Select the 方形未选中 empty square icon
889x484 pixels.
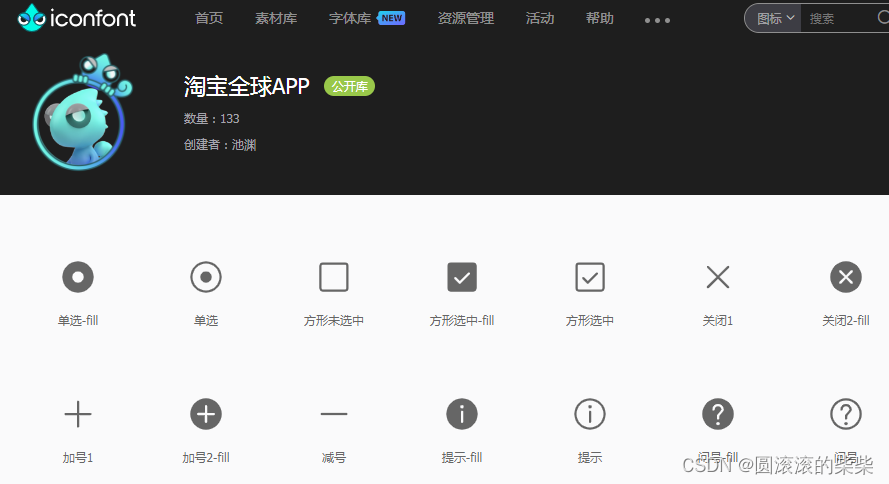[x=334, y=277]
